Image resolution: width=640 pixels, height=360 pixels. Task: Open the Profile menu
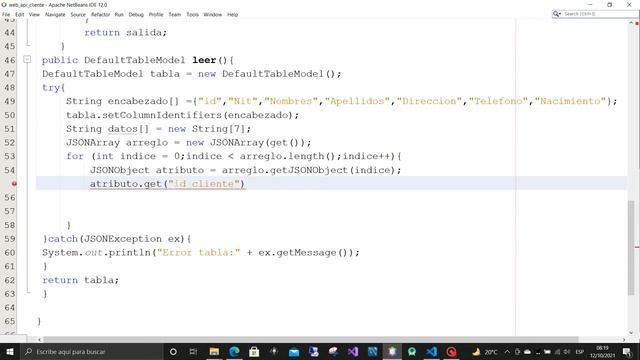click(x=156, y=14)
